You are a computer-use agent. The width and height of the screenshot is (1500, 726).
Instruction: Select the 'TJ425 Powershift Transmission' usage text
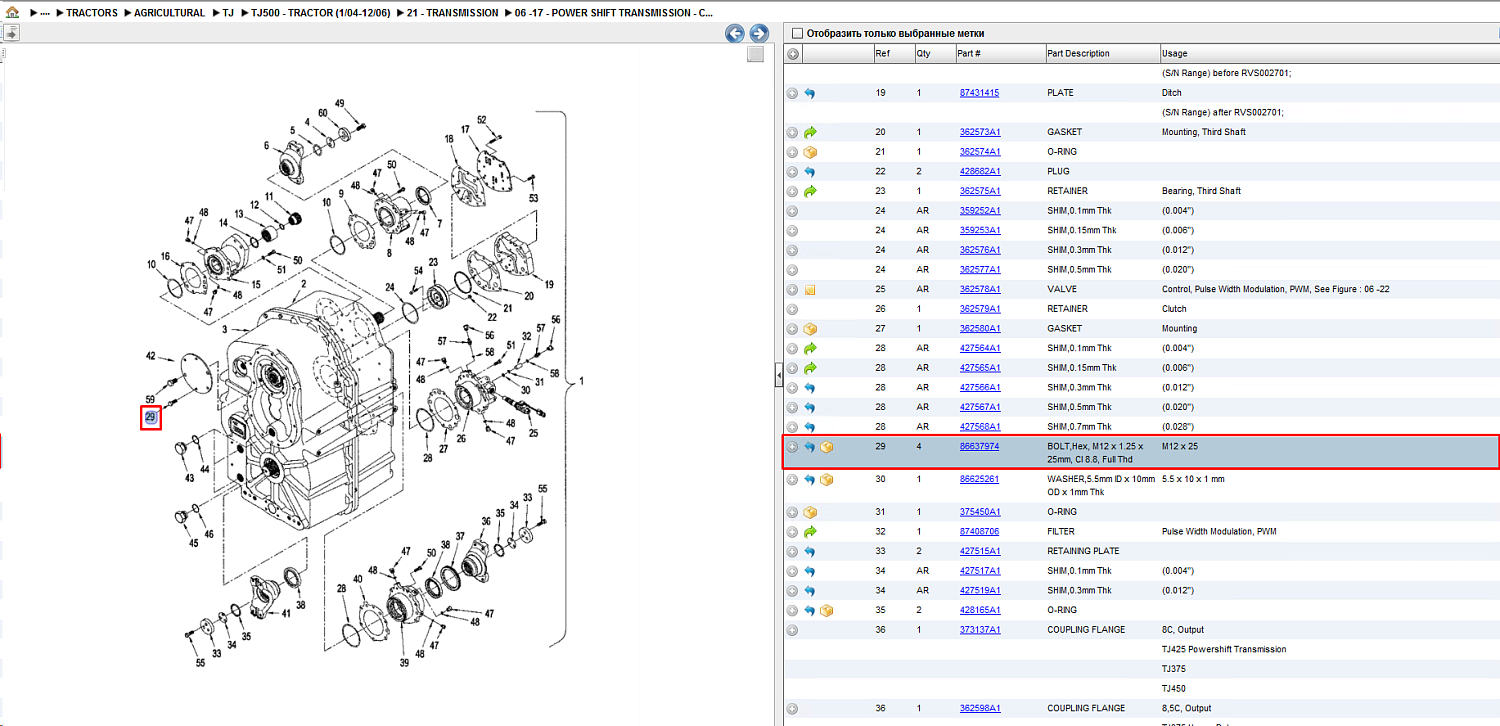tap(1224, 650)
